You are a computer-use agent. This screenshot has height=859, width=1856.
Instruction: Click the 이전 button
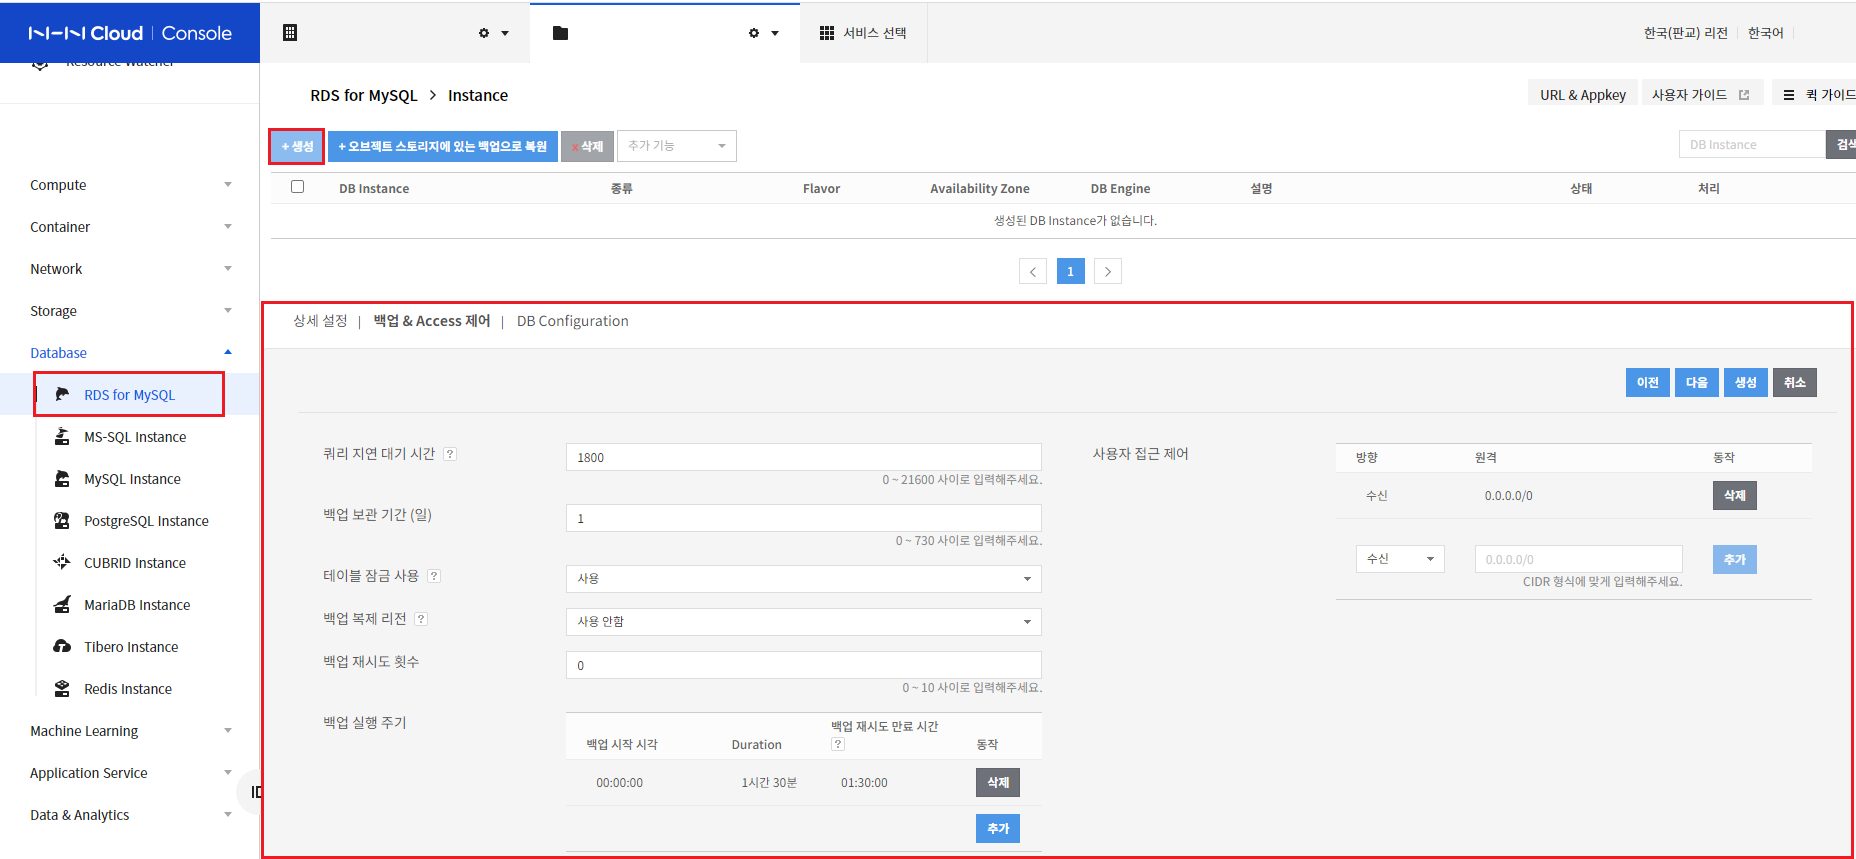[1648, 383]
